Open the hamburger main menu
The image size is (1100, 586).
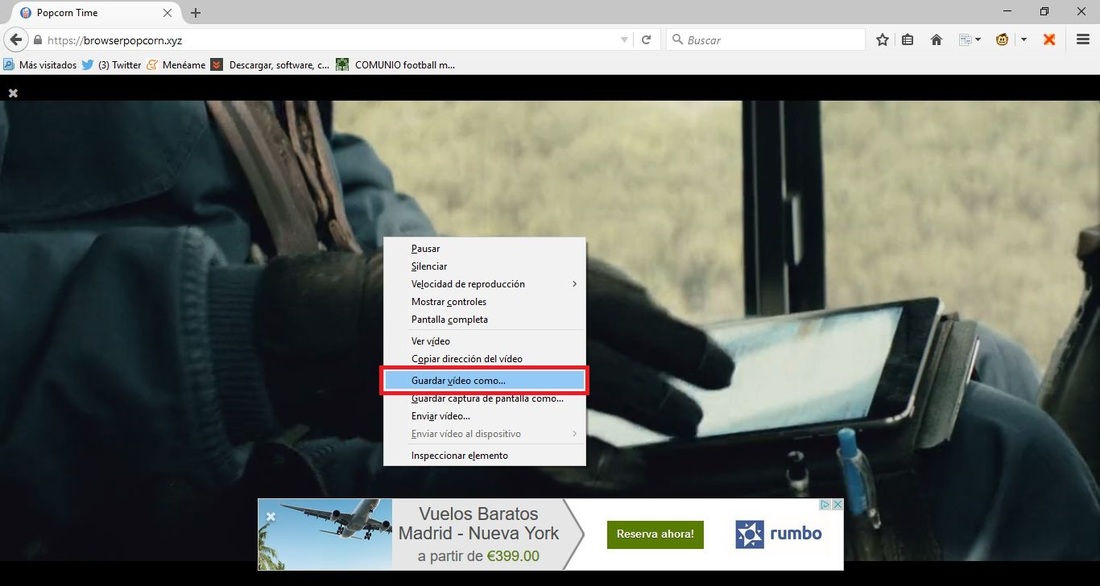(1082, 40)
